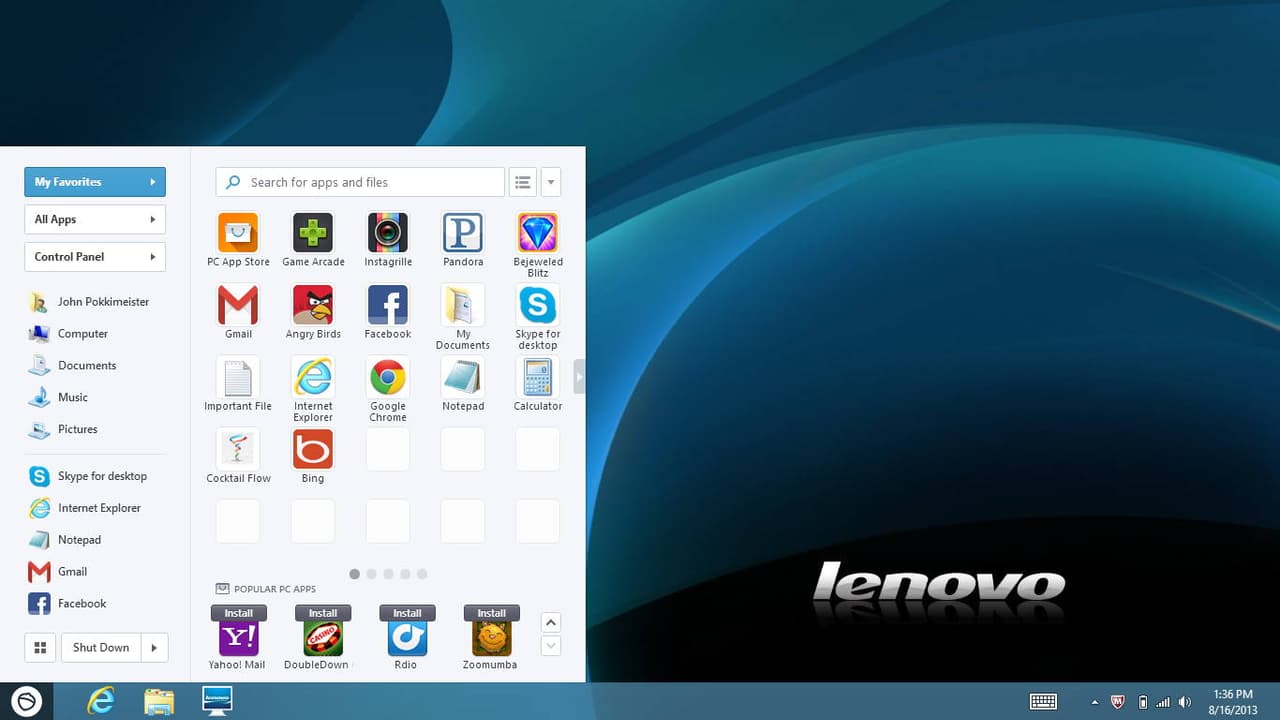The width and height of the screenshot is (1280, 720).
Task: Open Google Chrome in the app grid
Action: pyautogui.click(x=388, y=377)
